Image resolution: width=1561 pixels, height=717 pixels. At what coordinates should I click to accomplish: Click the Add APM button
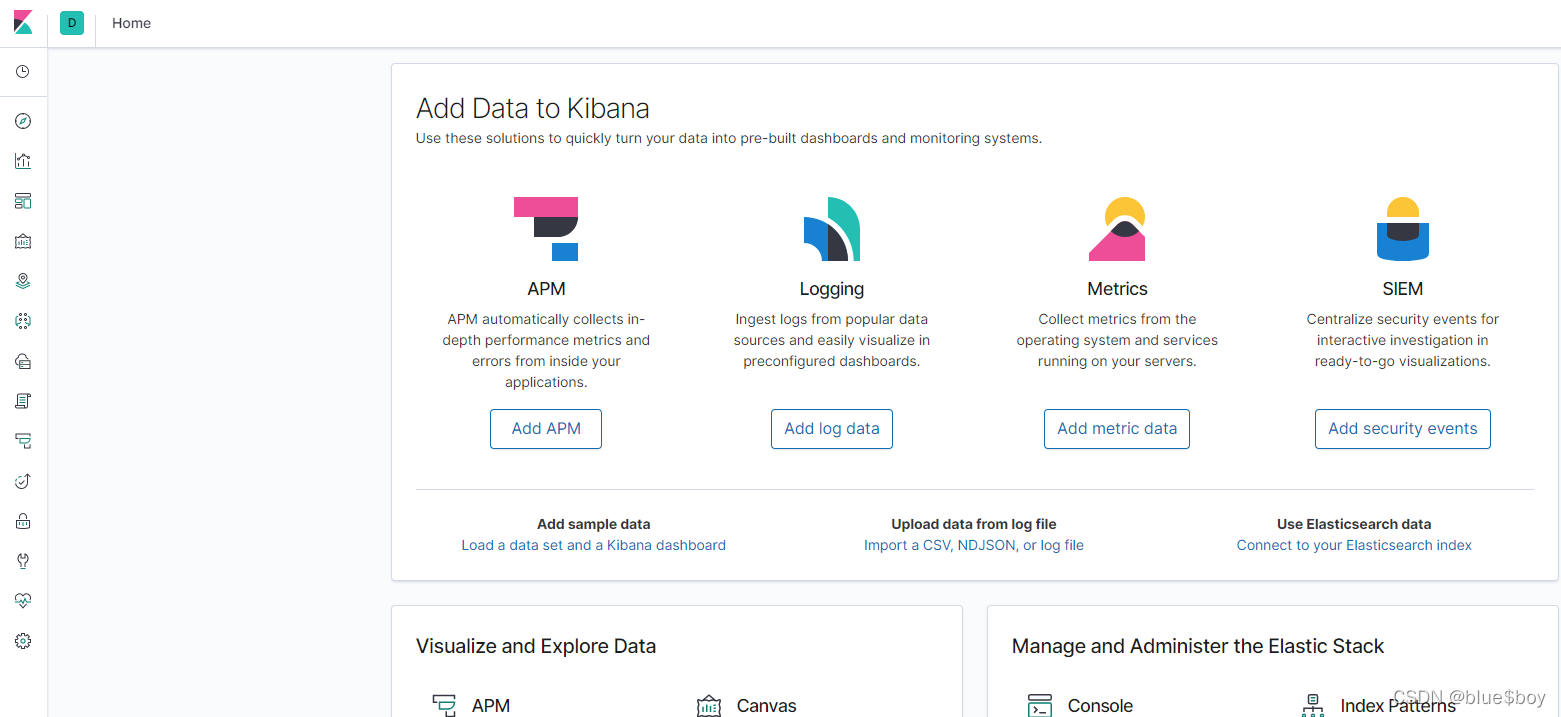click(x=546, y=429)
